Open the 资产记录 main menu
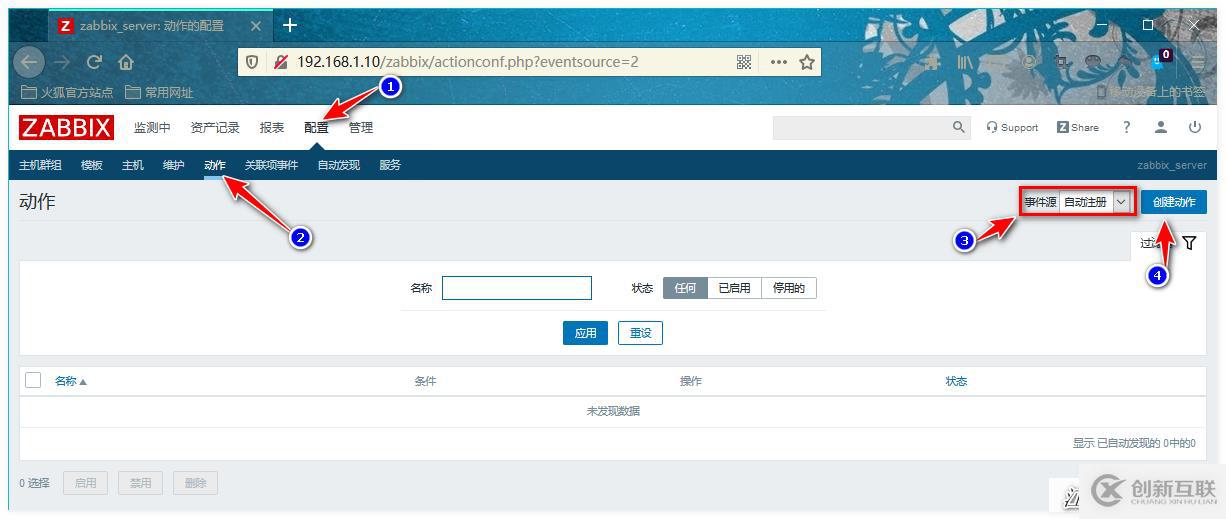 coord(215,128)
